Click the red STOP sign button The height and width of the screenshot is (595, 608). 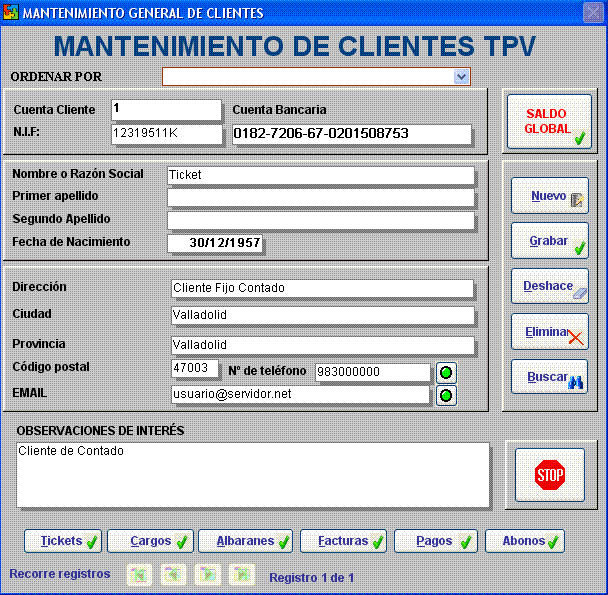click(x=550, y=476)
